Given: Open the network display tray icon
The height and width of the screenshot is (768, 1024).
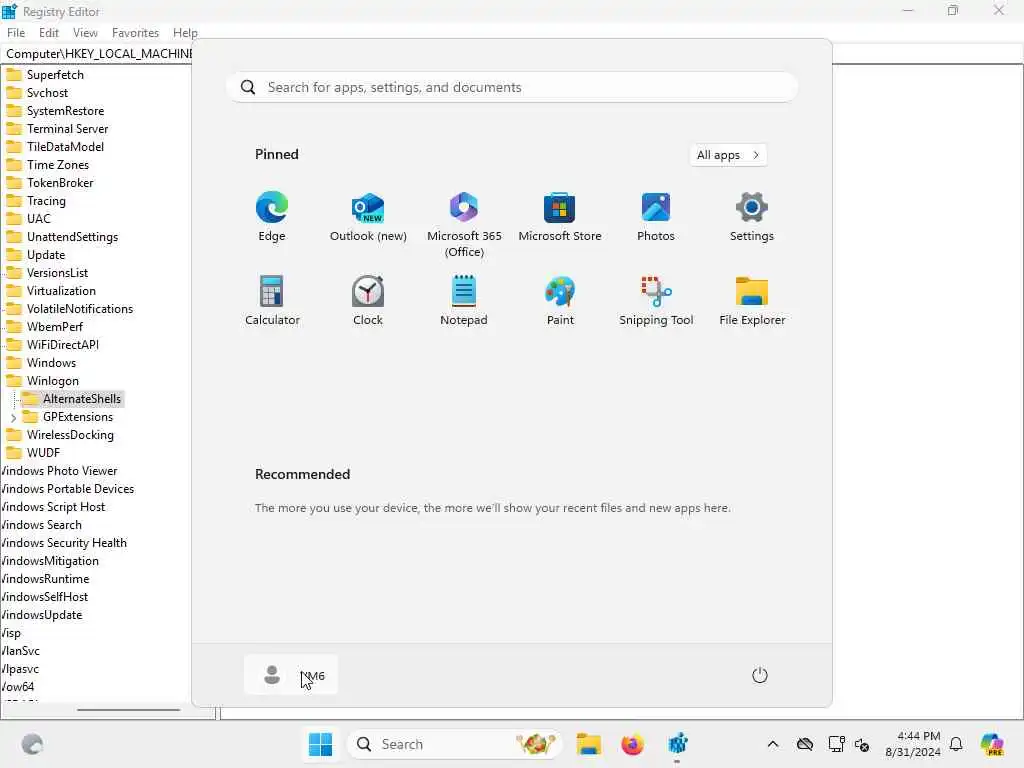Looking at the screenshot, I should (x=836, y=744).
